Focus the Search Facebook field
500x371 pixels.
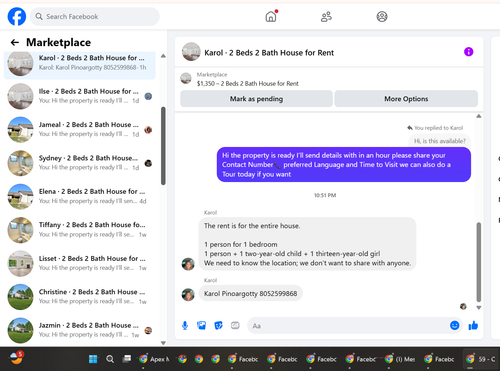point(95,16)
